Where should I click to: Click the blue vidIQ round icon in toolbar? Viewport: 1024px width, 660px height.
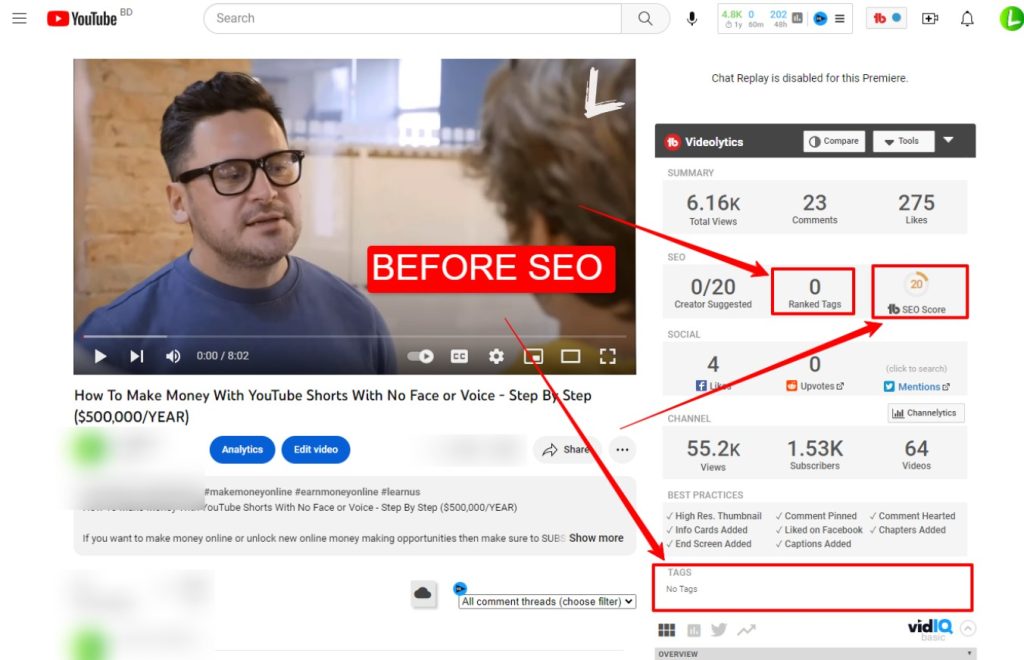coord(820,18)
